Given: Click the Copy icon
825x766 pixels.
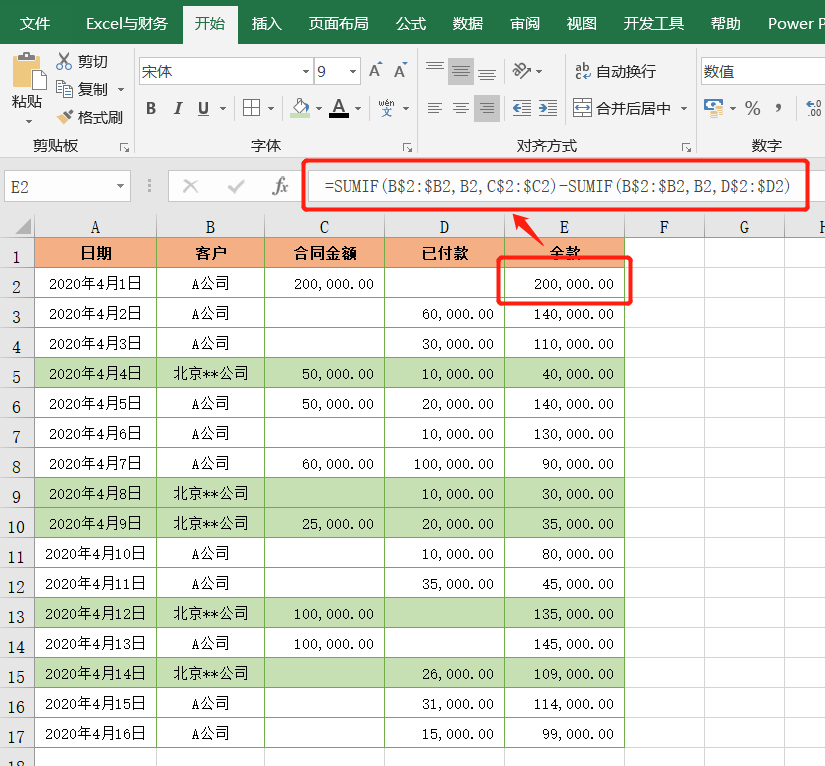Looking at the screenshot, I should [64, 89].
